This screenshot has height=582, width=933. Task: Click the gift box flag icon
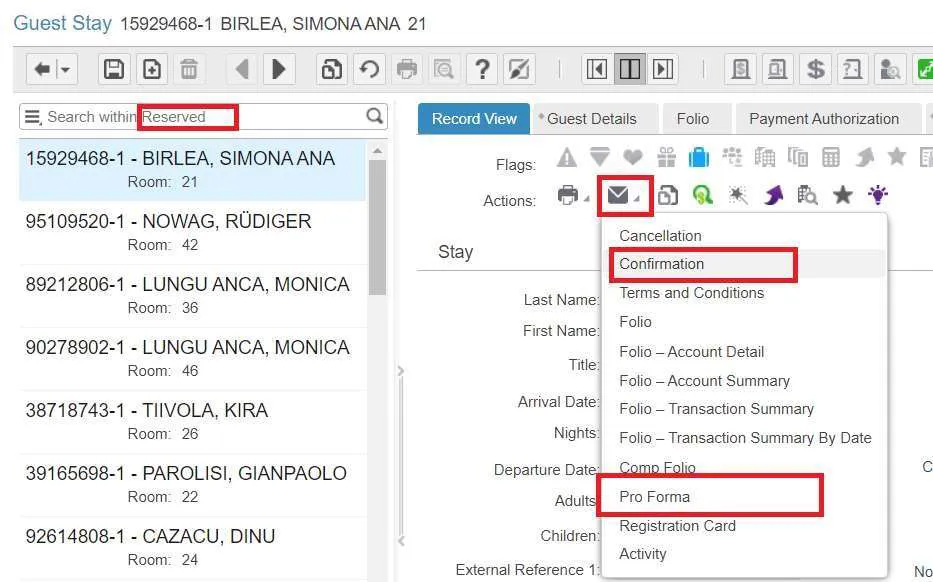click(x=666, y=158)
